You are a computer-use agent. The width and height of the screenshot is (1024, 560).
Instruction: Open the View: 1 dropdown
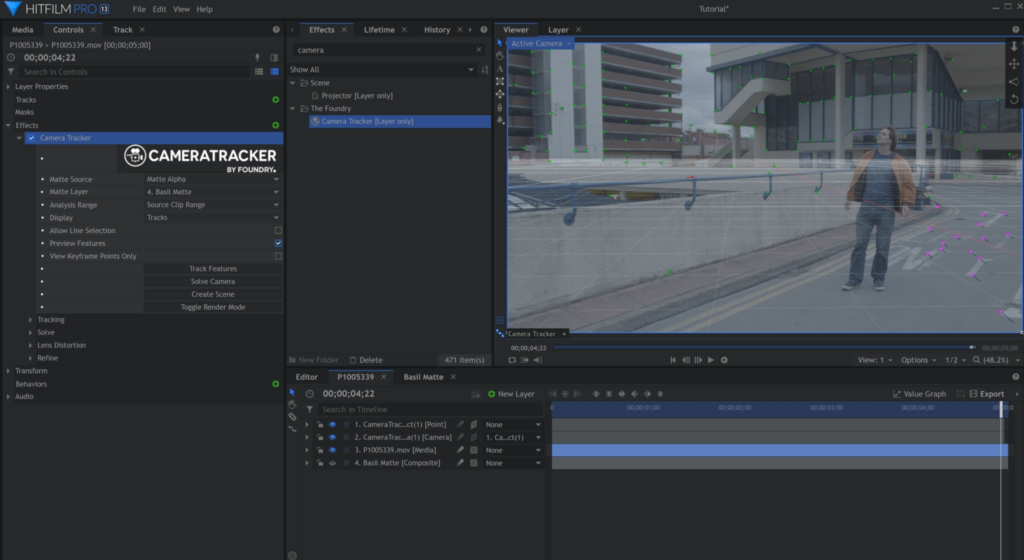click(874, 360)
